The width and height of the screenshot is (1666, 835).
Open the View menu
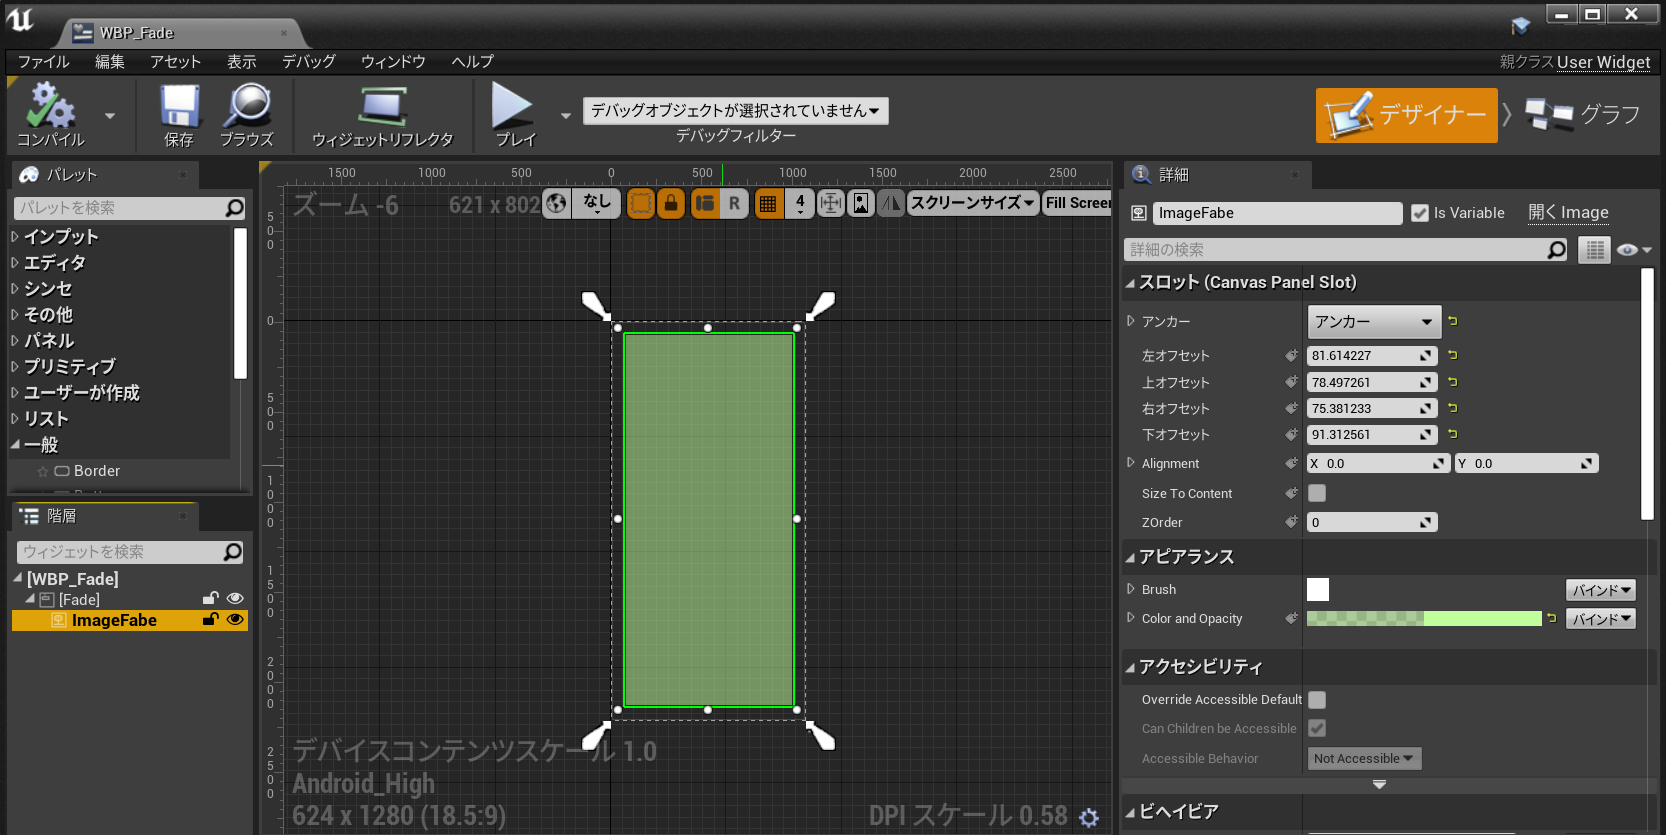[x=241, y=61]
